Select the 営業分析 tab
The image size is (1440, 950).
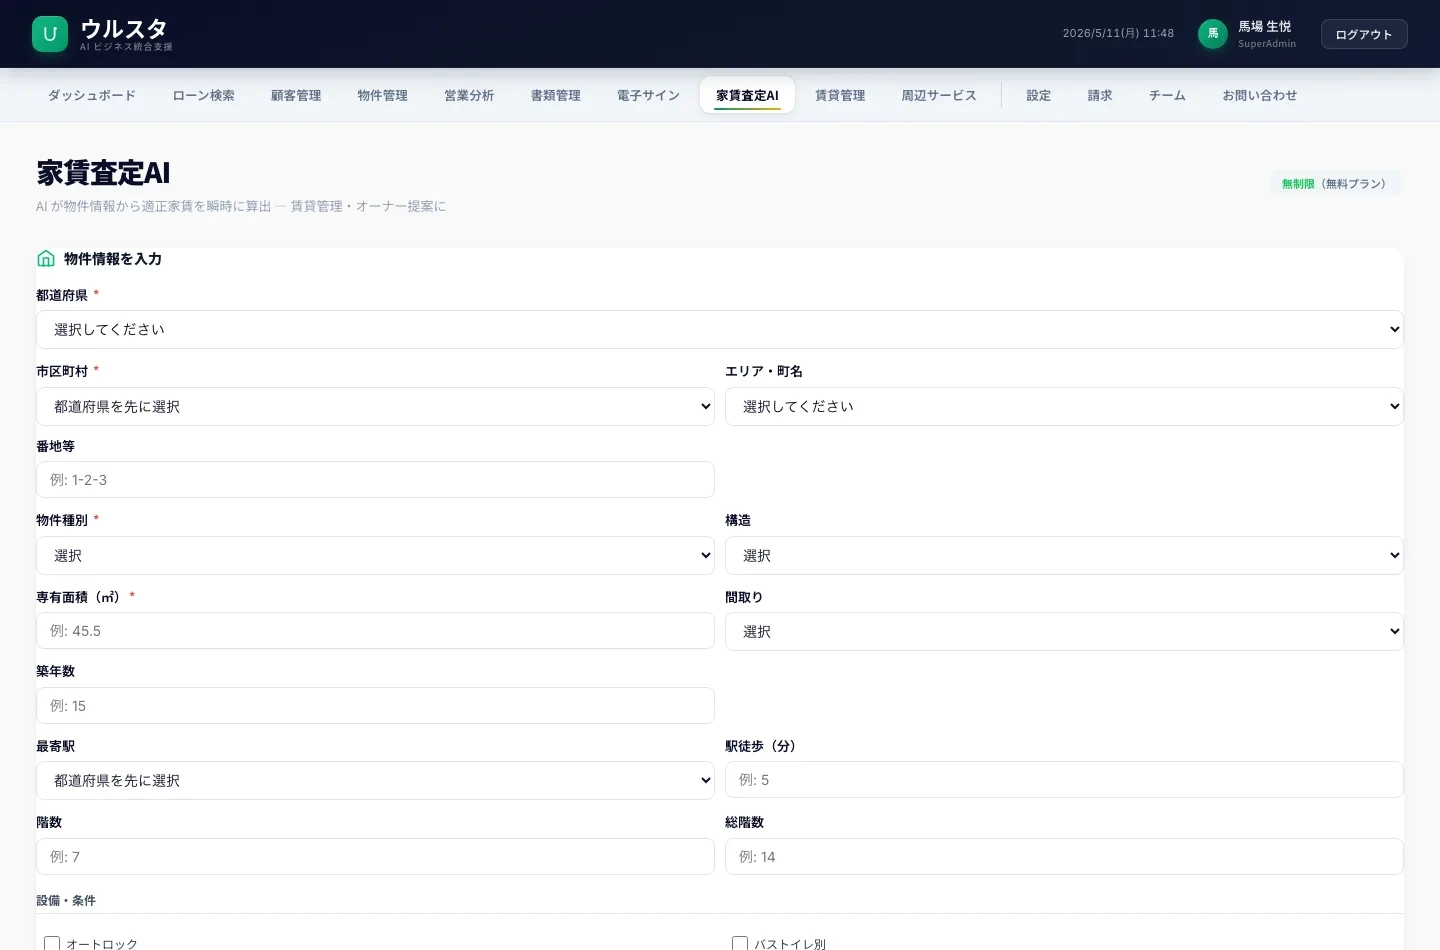point(469,96)
